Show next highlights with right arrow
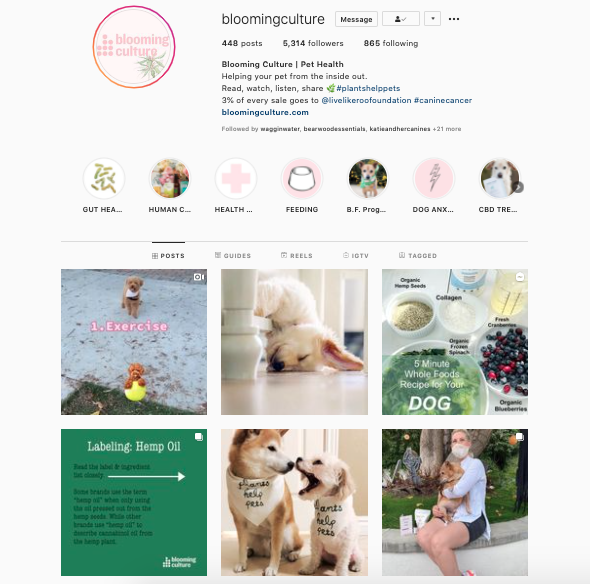This screenshot has height=584, width=590. (518, 187)
